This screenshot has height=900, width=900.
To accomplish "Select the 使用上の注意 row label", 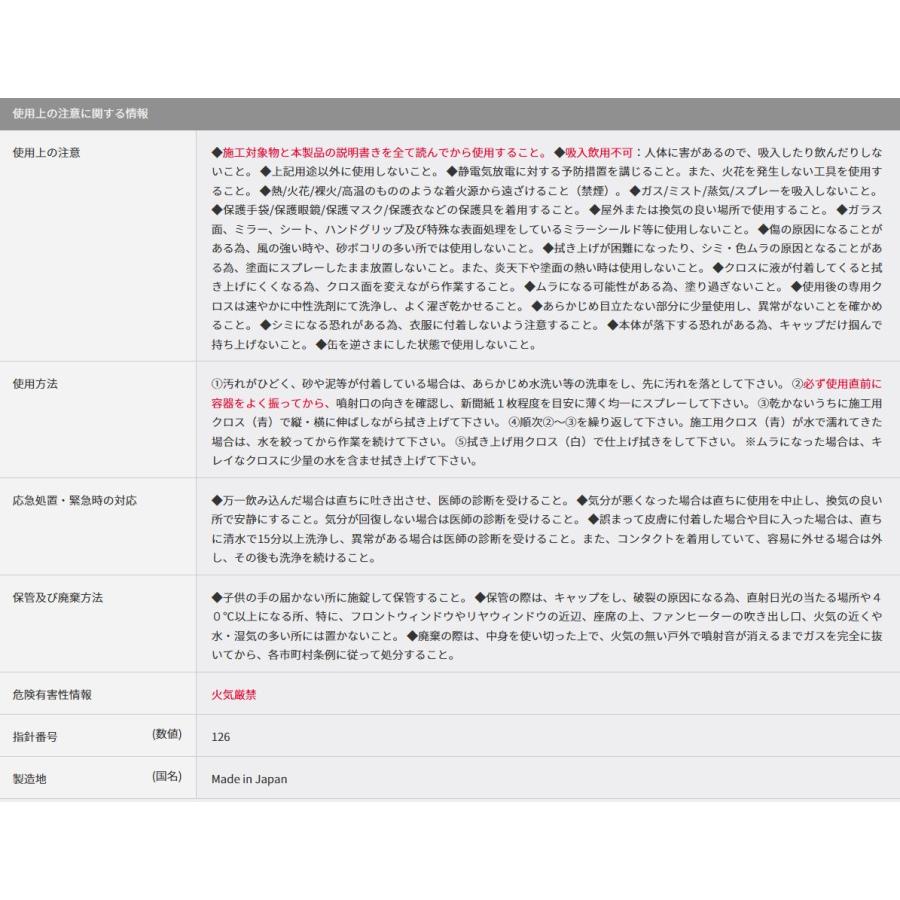I will (46, 153).
